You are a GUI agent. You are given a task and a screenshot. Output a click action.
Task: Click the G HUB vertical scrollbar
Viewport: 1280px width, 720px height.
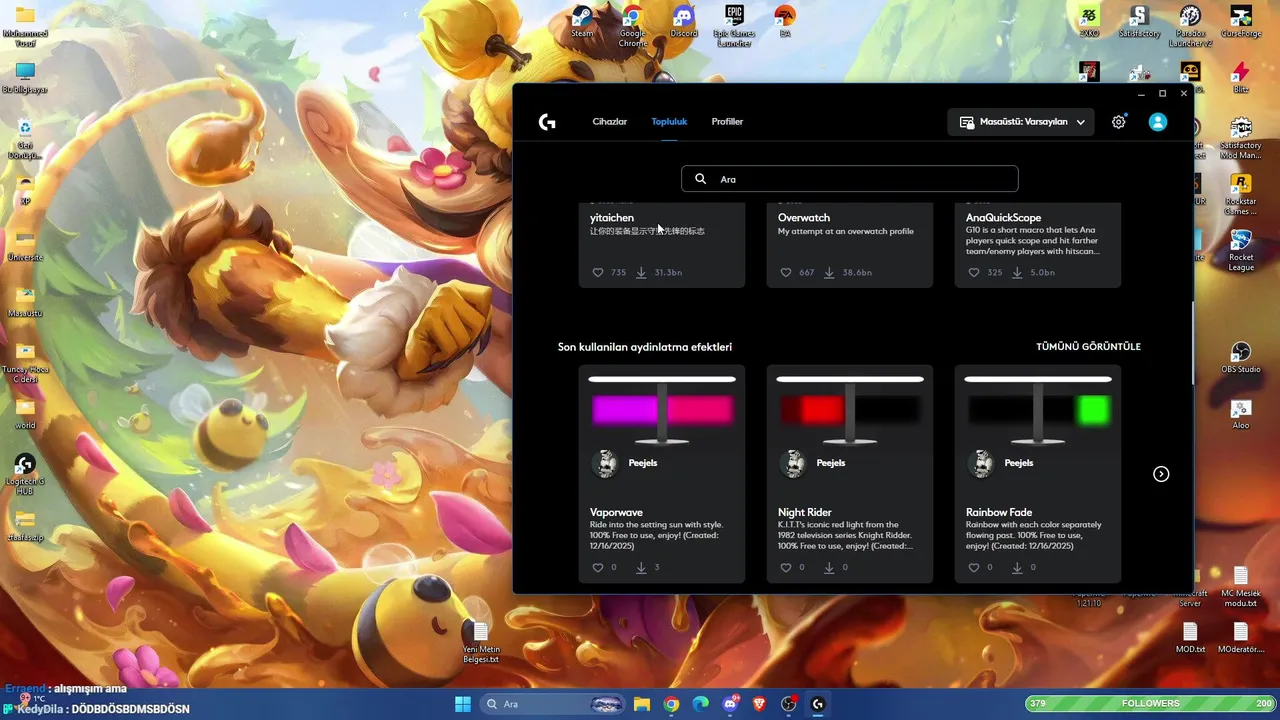pos(1192,342)
